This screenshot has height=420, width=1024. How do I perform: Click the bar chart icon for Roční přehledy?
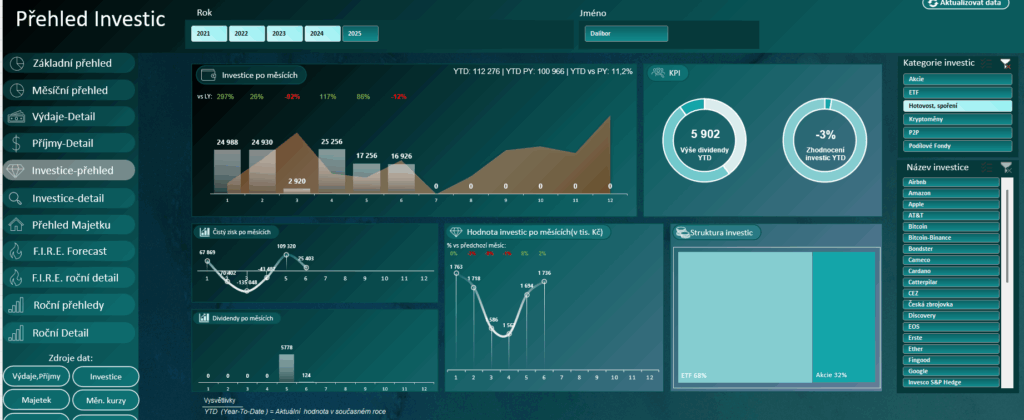pyautogui.click(x=17, y=305)
